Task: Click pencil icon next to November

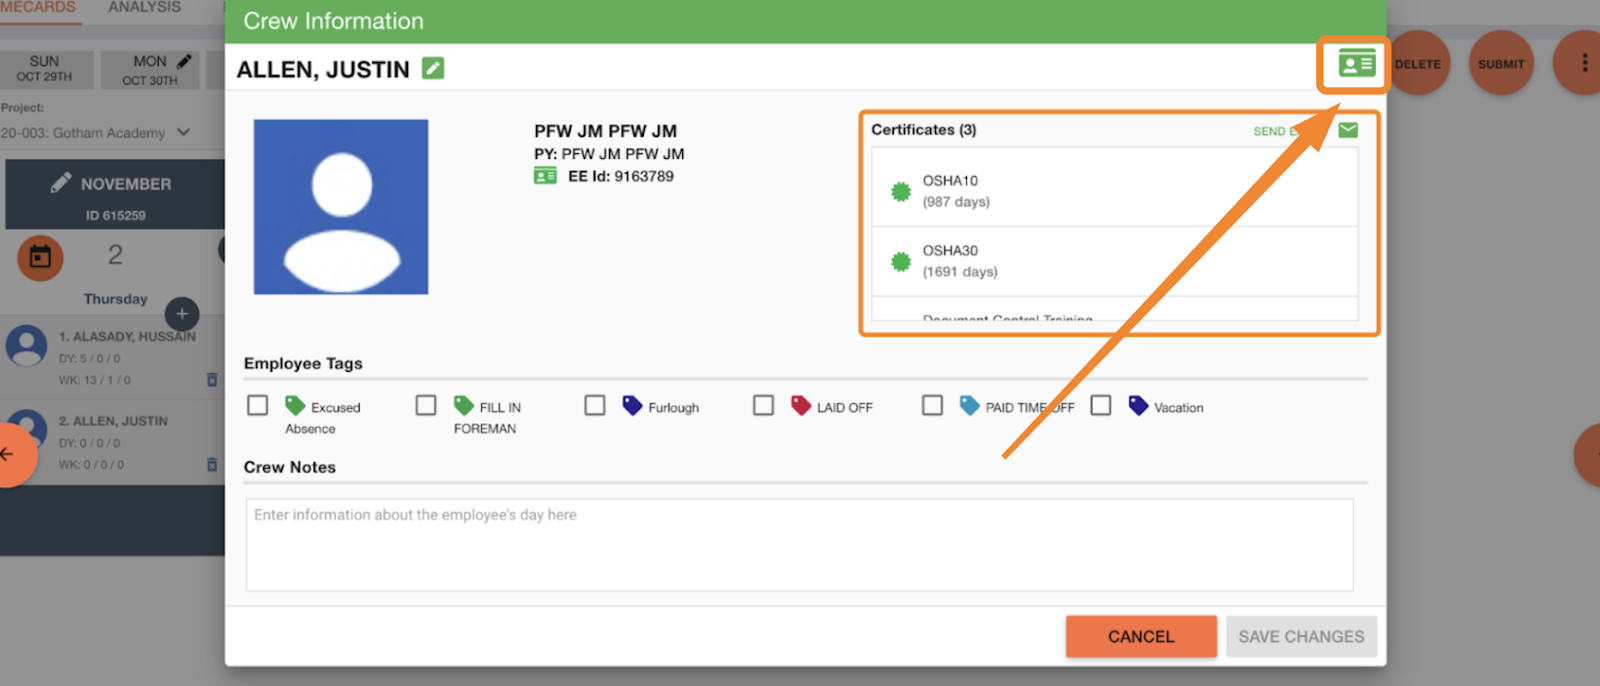Action: point(61,183)
